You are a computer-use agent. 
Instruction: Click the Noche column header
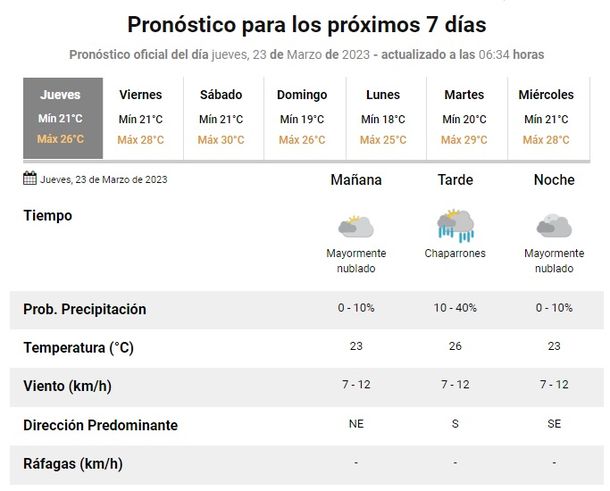pyautogui.click(x=554, y=180)
